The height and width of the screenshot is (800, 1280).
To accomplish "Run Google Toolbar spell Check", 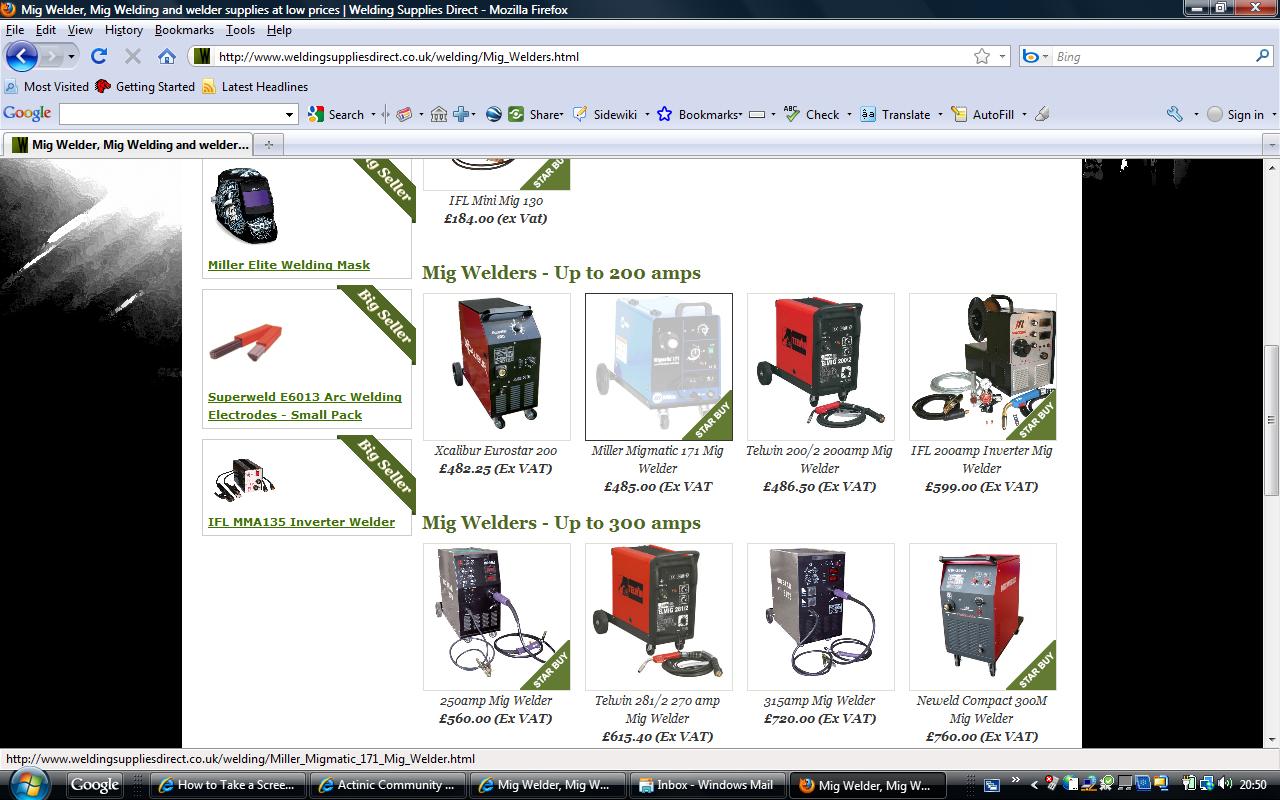I will [x=811, y=114].
